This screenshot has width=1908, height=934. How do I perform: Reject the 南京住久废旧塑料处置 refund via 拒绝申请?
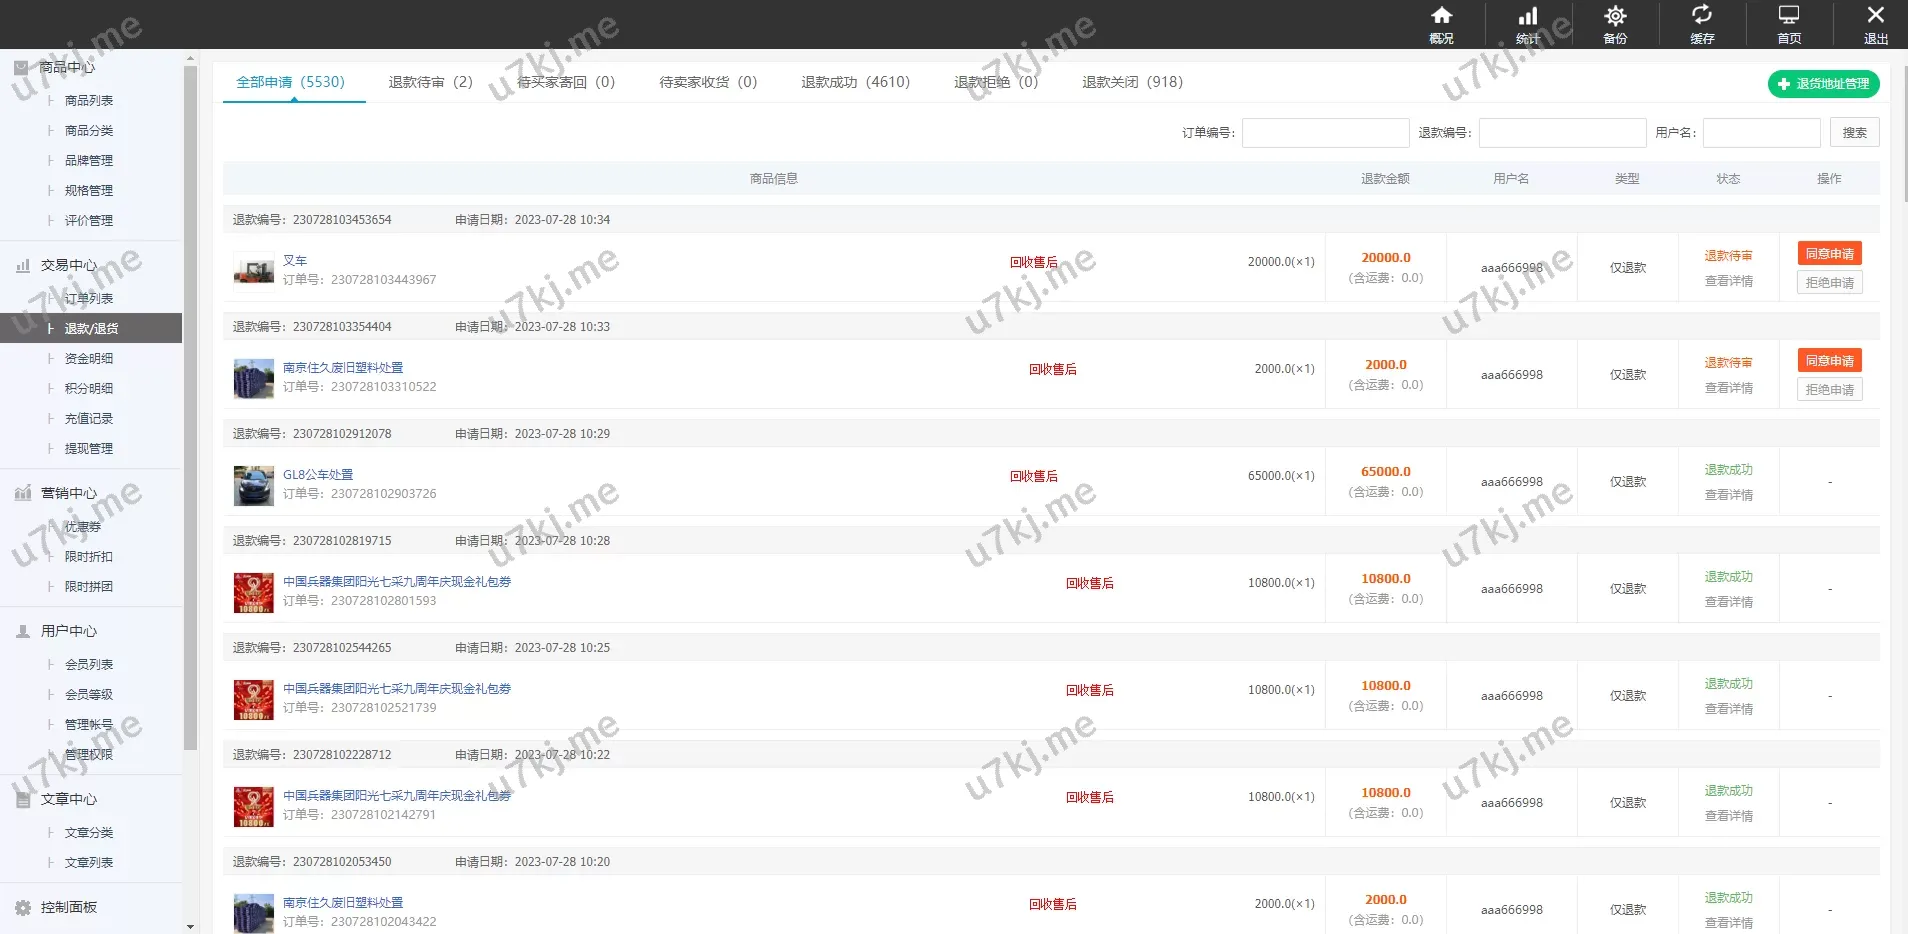coord(1829,390)
